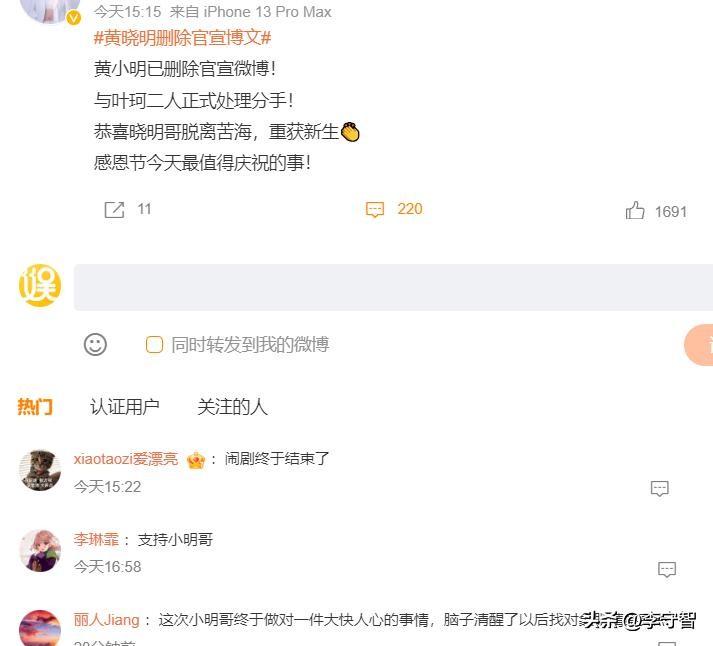Click the repost share icon

114,210
